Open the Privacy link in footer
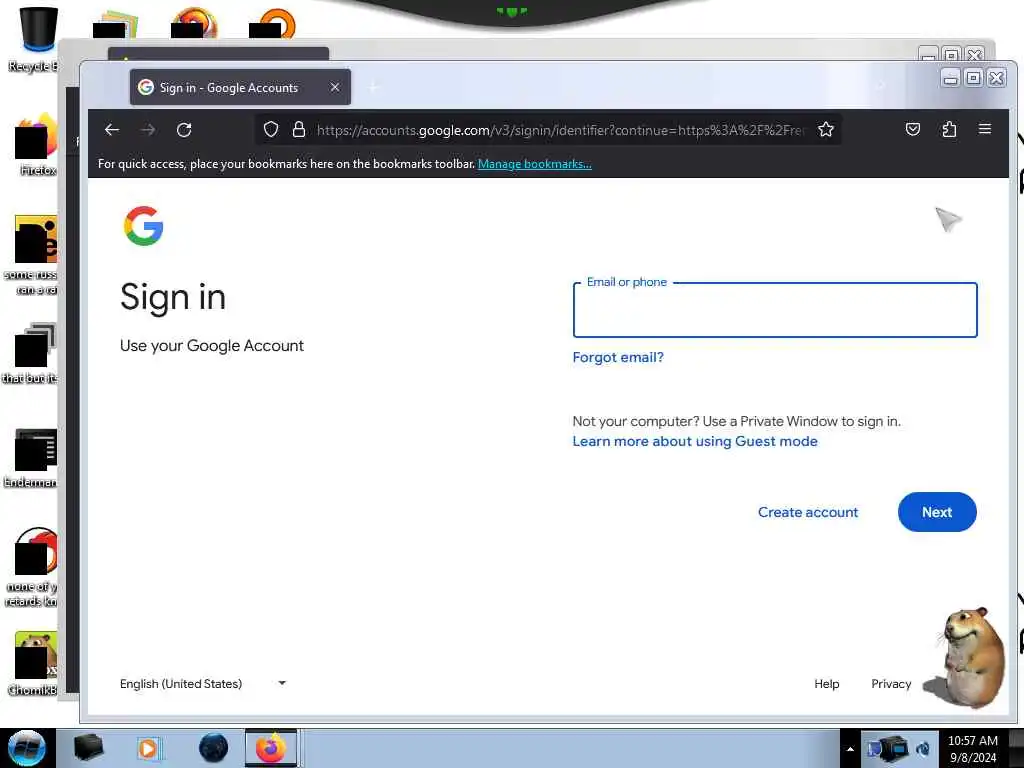The width and height of the screenshot is (1024, 768). click(891, 684)
